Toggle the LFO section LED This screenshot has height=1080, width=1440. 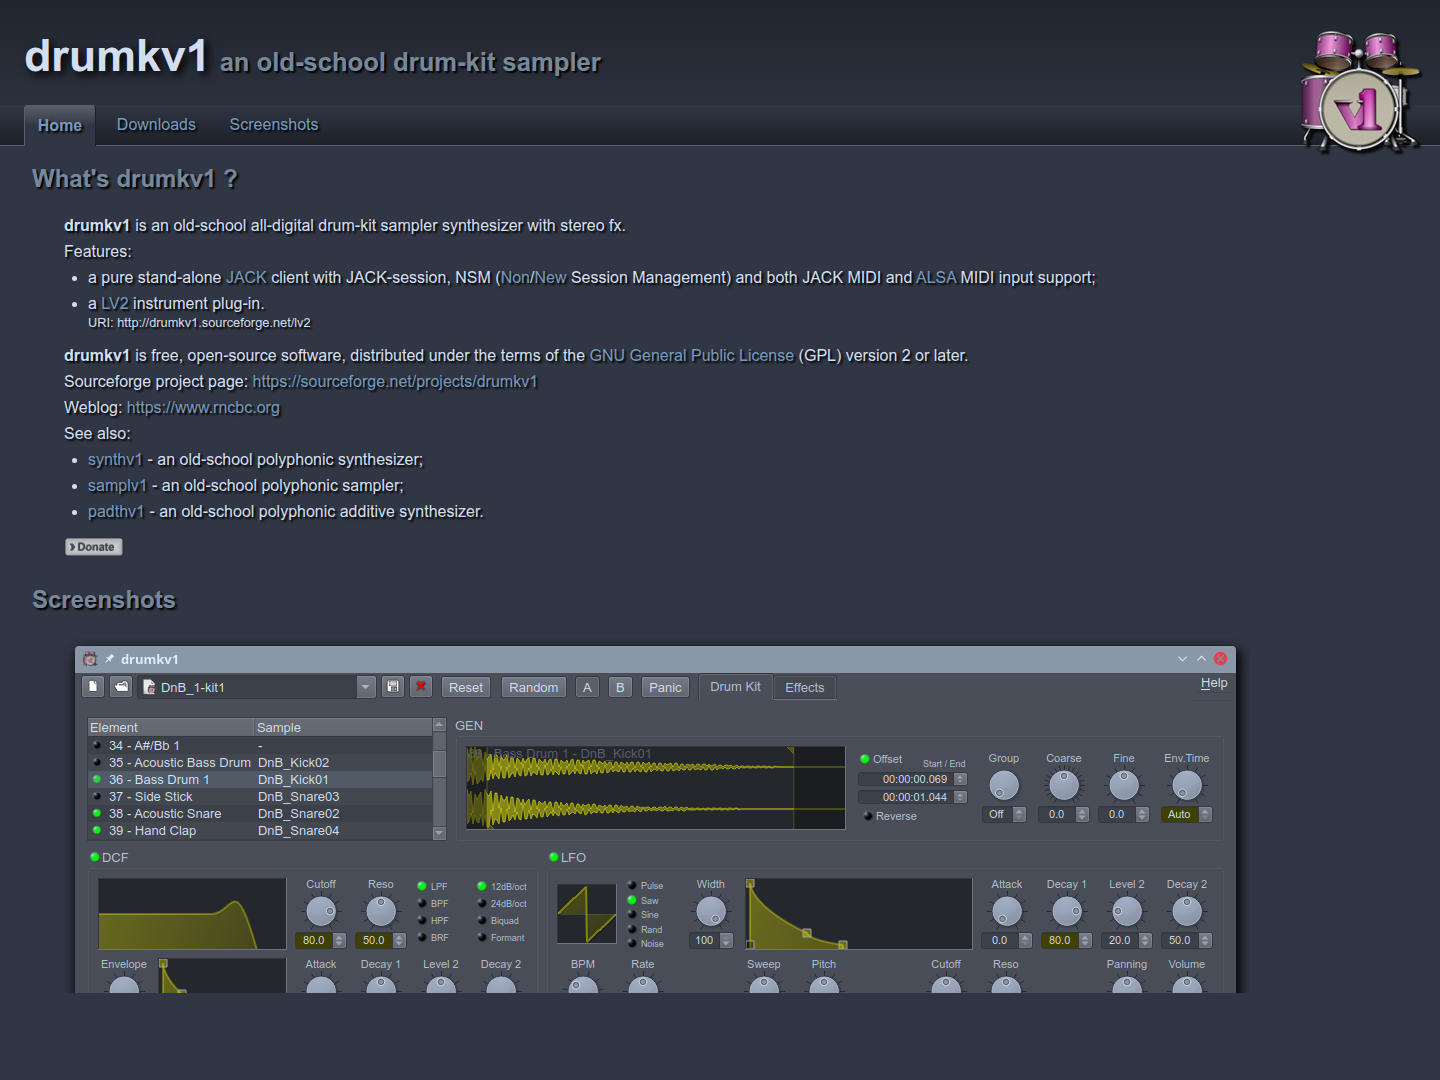(x=554, y=857)
